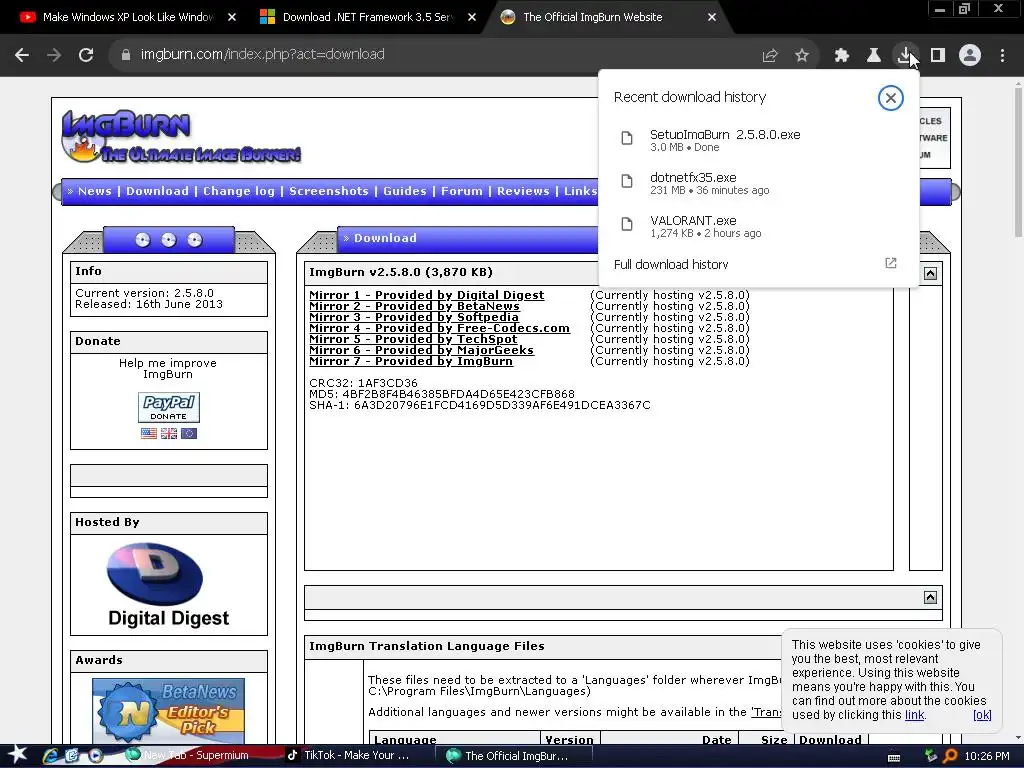This screenshot has width=1024, height=768.
Task: Click the forward navigation arrow
Action: (x=54, y=55)
